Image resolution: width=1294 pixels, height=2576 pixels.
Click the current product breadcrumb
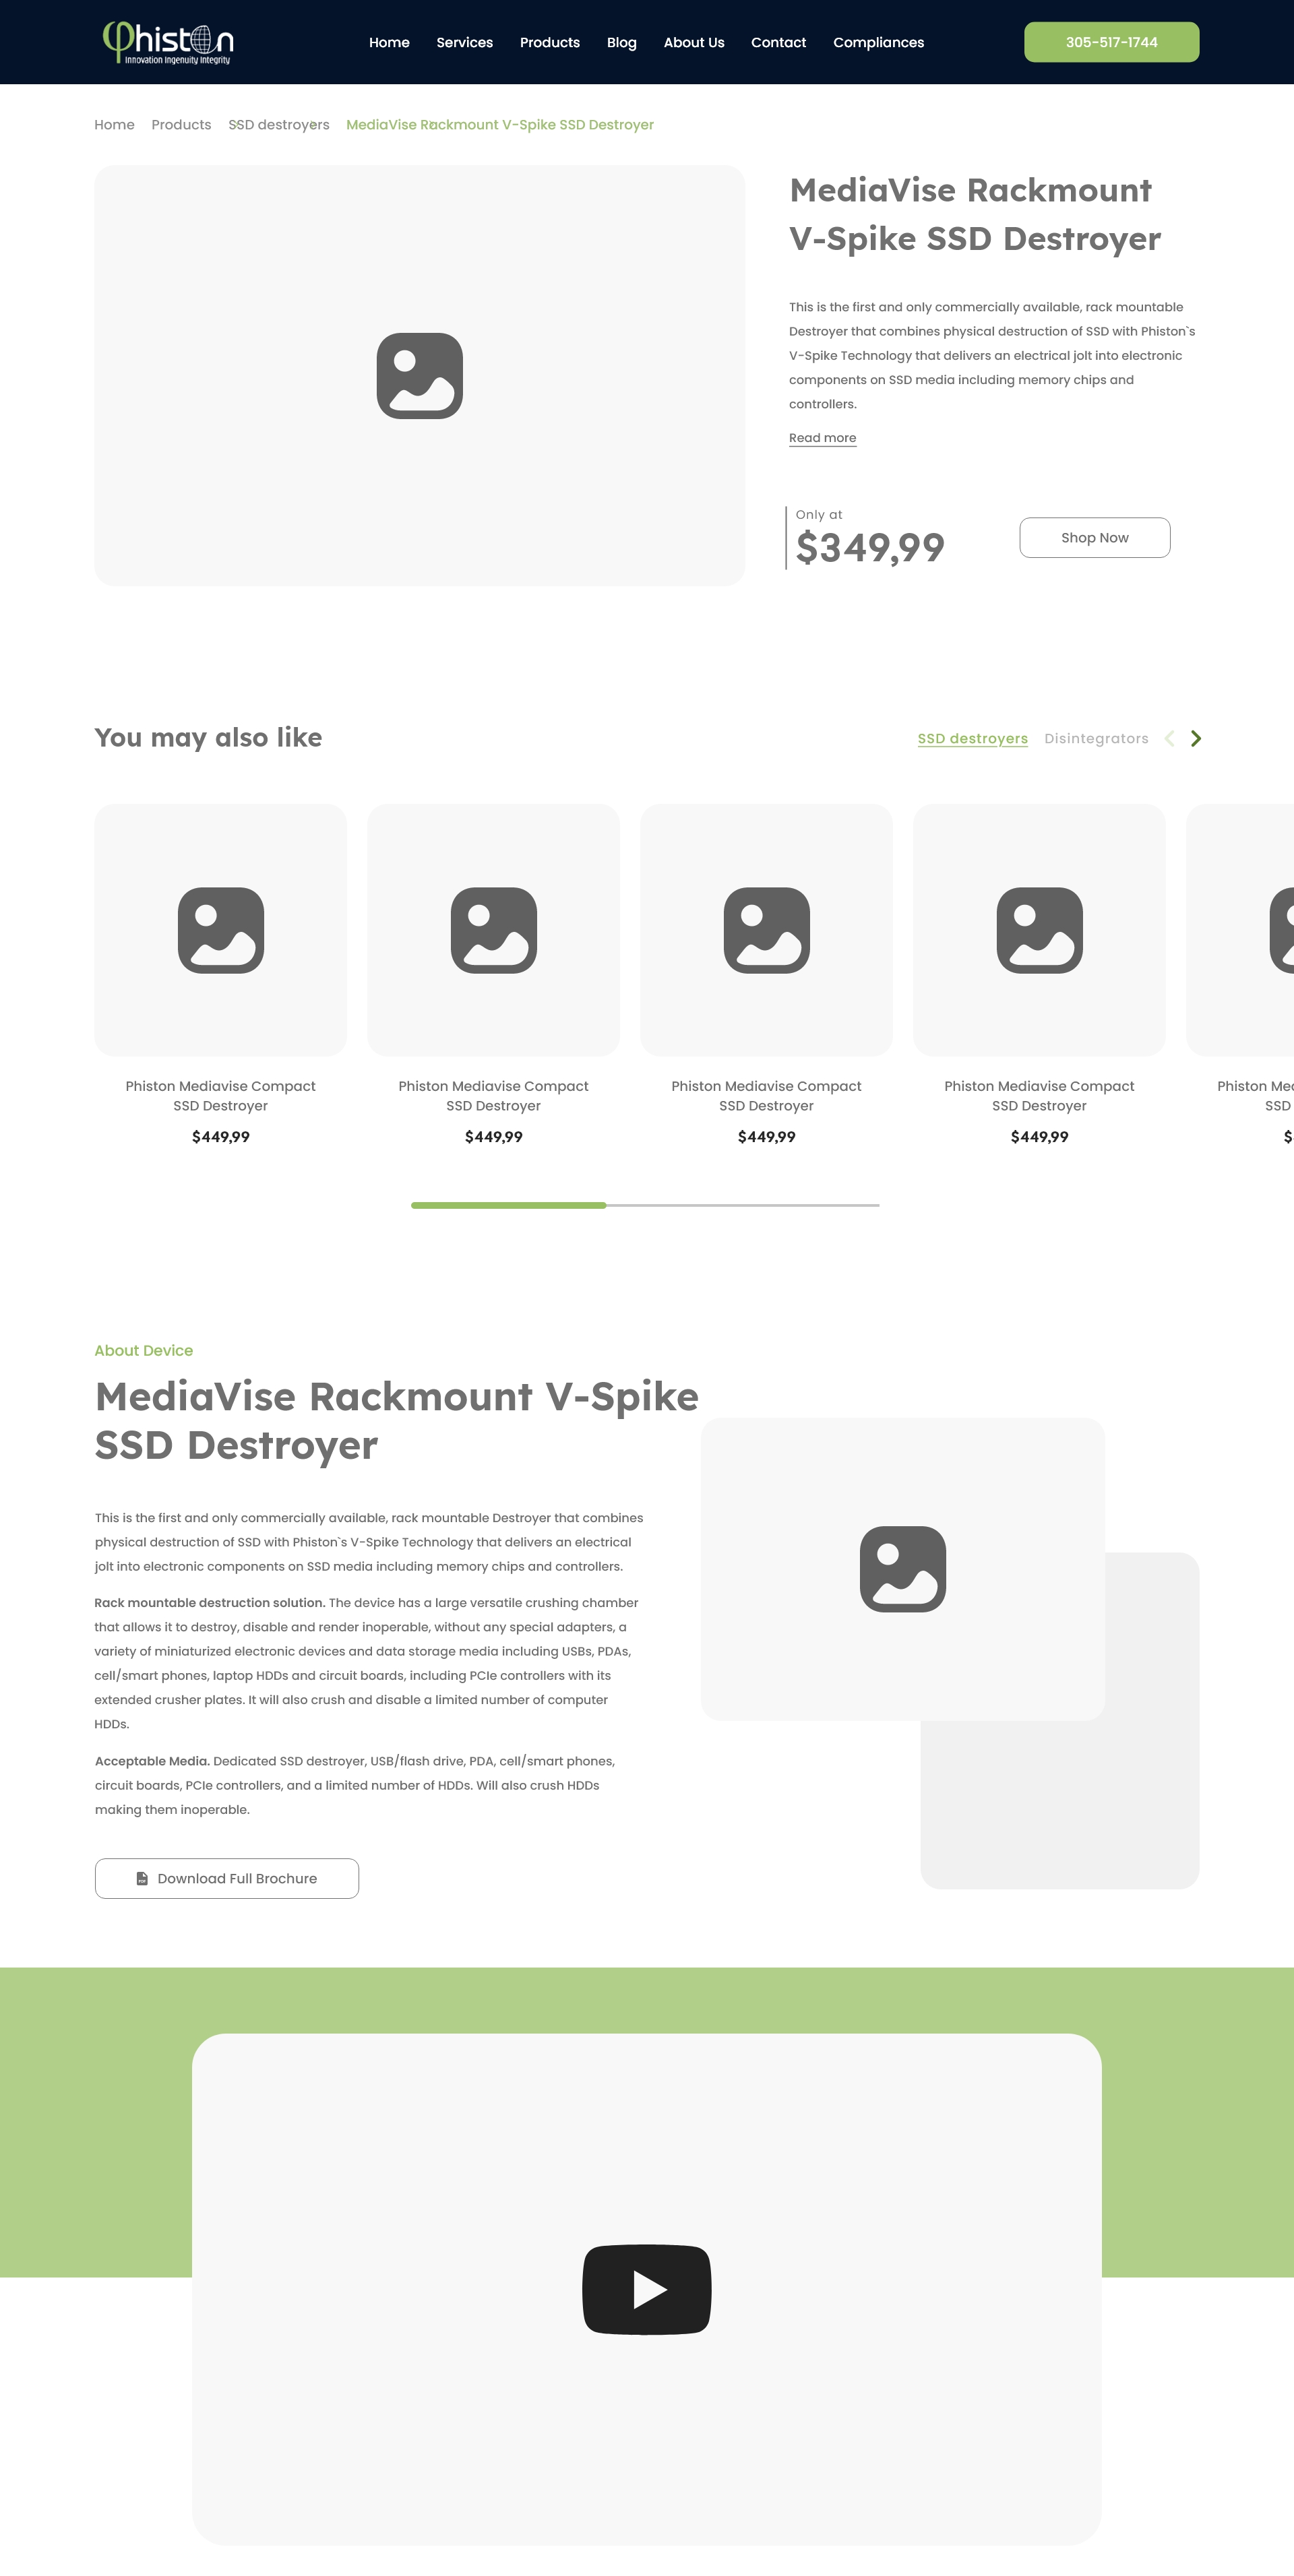point(500,125)
